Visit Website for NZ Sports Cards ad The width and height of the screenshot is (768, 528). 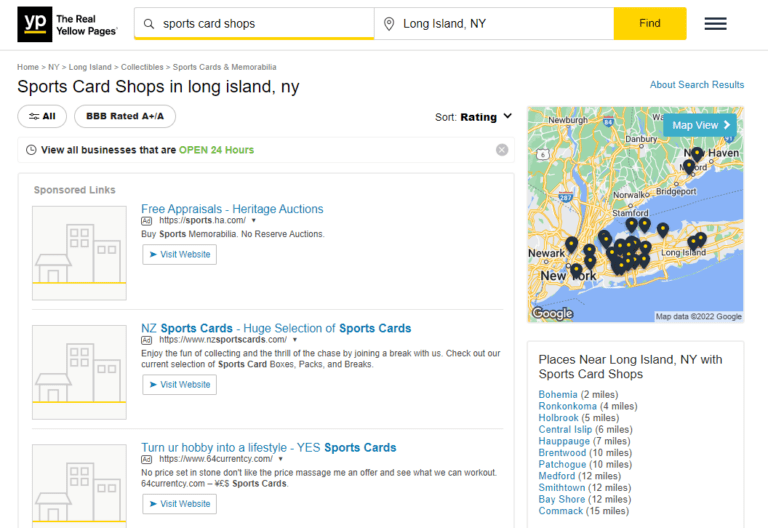(x=180, y=385)
